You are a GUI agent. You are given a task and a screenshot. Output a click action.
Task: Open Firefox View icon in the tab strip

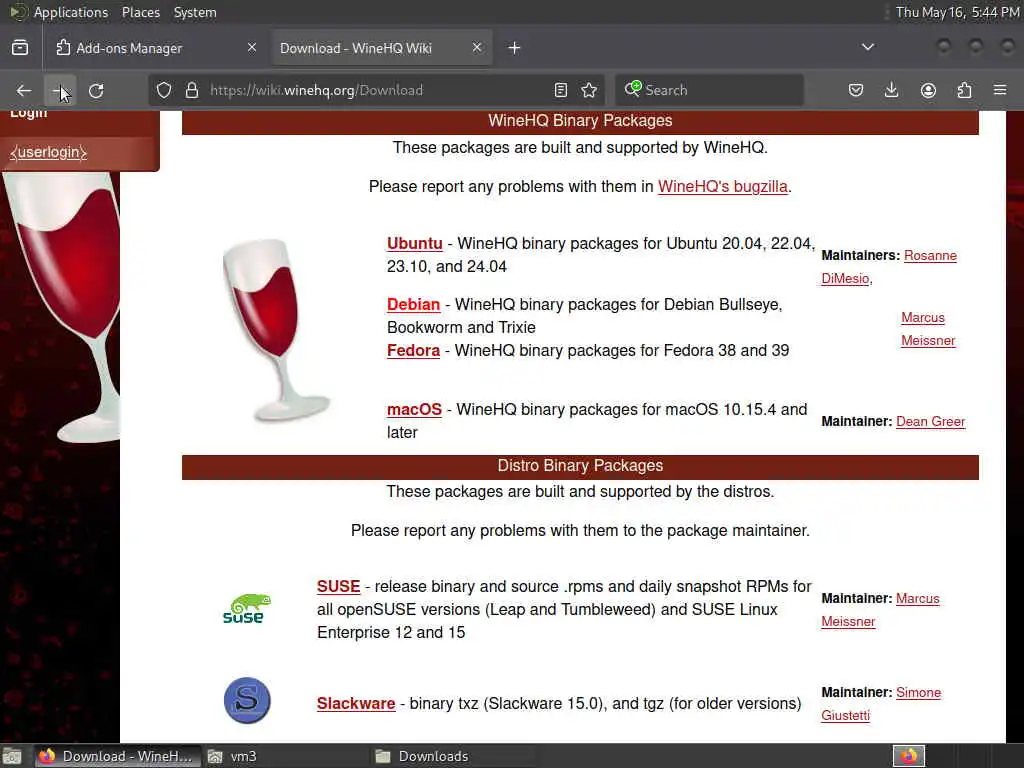[x=20, y=48]
